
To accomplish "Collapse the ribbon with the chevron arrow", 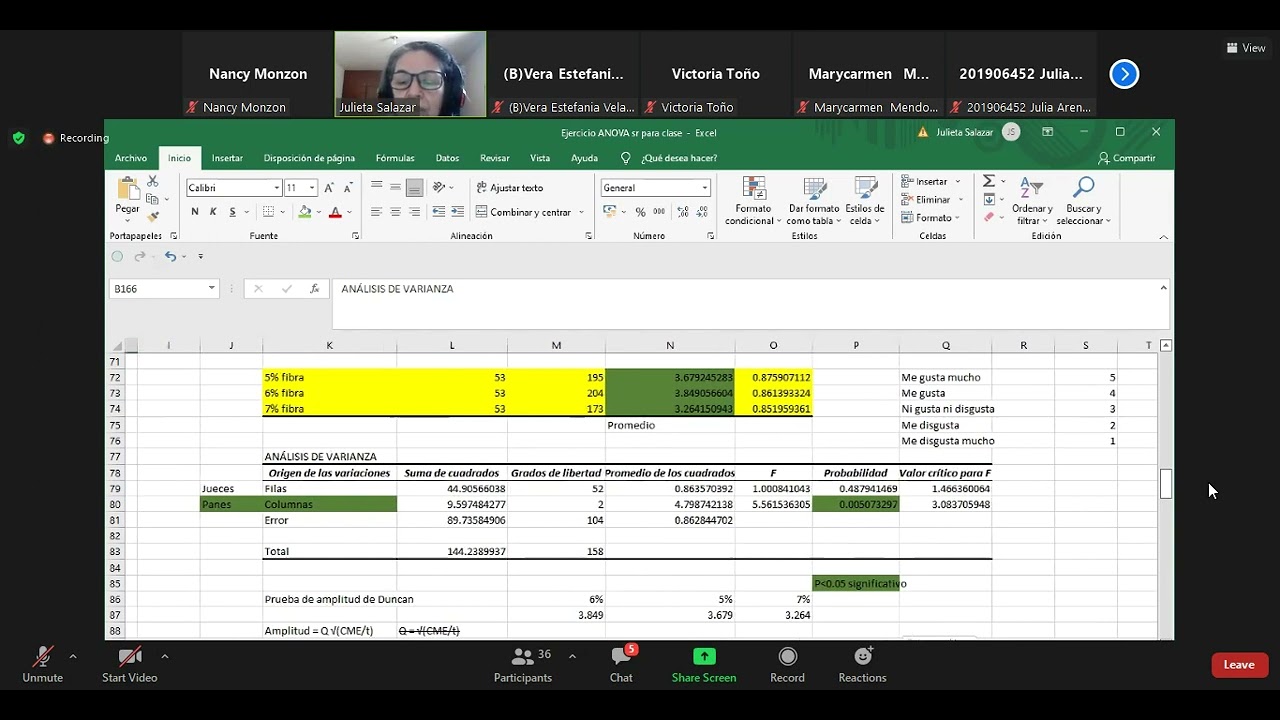I will [x=1163, y=237].
